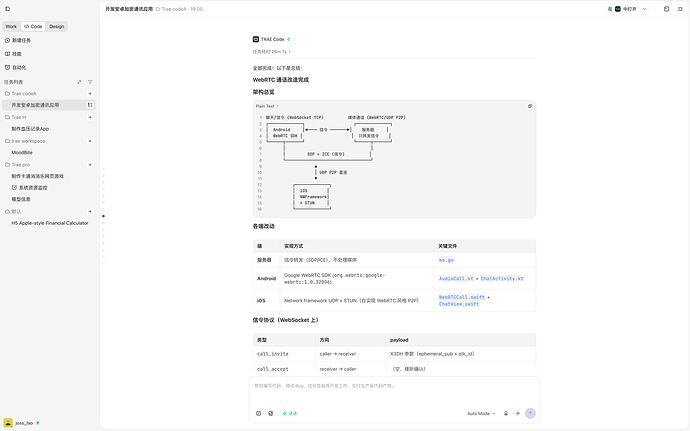Open the Plain Text language dropdown
Viewport: 690px width, 431px height.
(267, 106)
